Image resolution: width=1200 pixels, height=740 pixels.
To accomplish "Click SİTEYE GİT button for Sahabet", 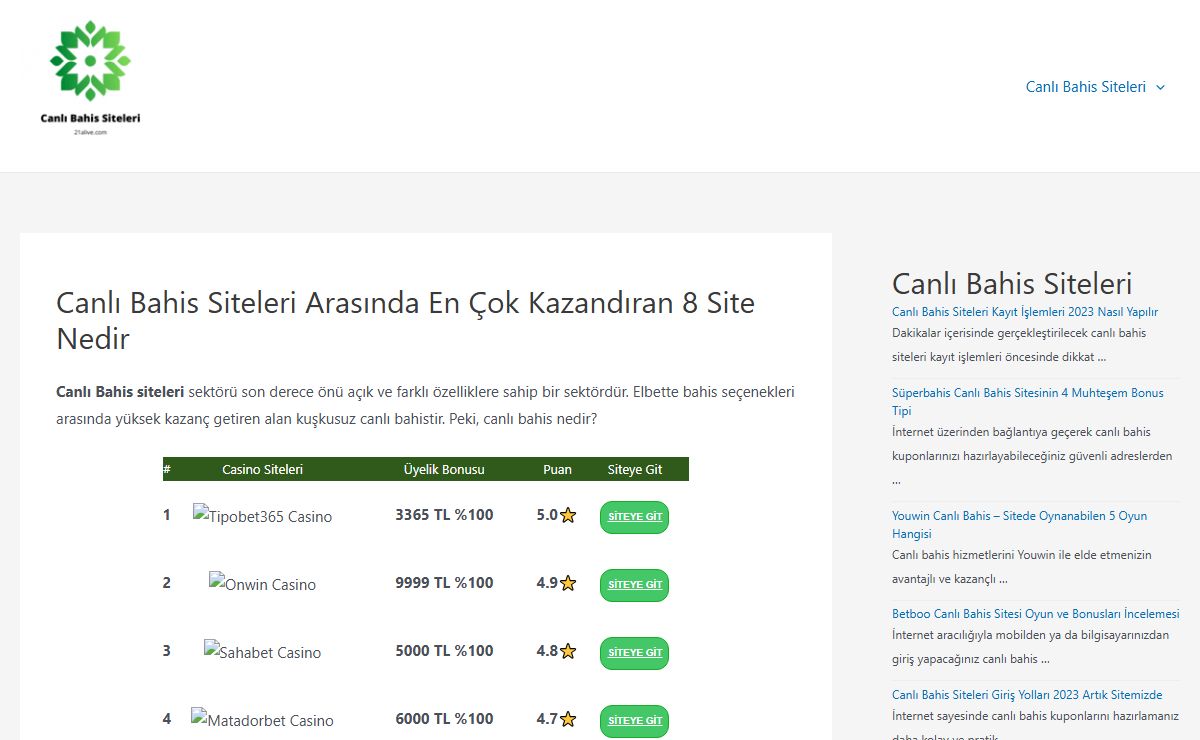I will (634, 653).
